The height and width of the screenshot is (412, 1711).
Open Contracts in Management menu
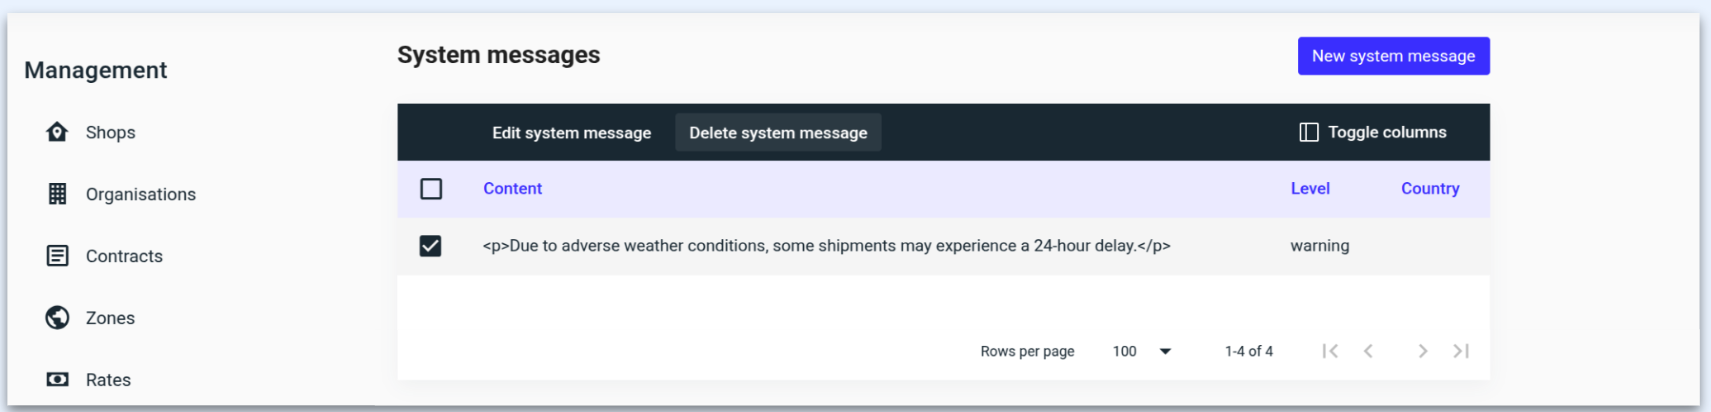pyautogui.click(x=124, y=256)
